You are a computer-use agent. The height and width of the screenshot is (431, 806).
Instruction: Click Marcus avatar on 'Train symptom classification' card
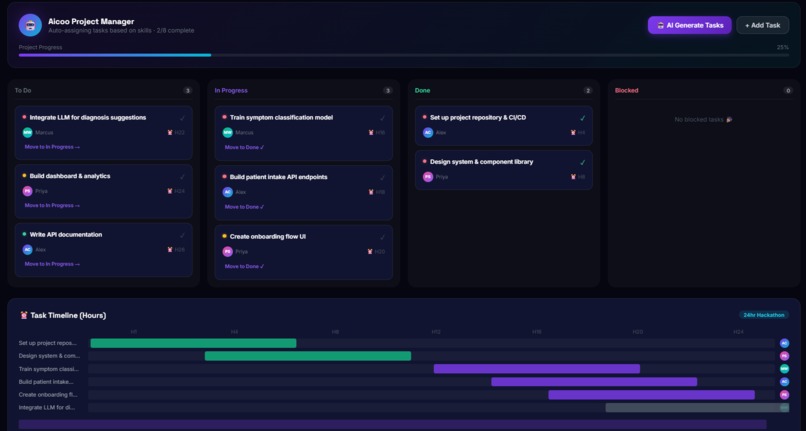[x=228, y=133]
